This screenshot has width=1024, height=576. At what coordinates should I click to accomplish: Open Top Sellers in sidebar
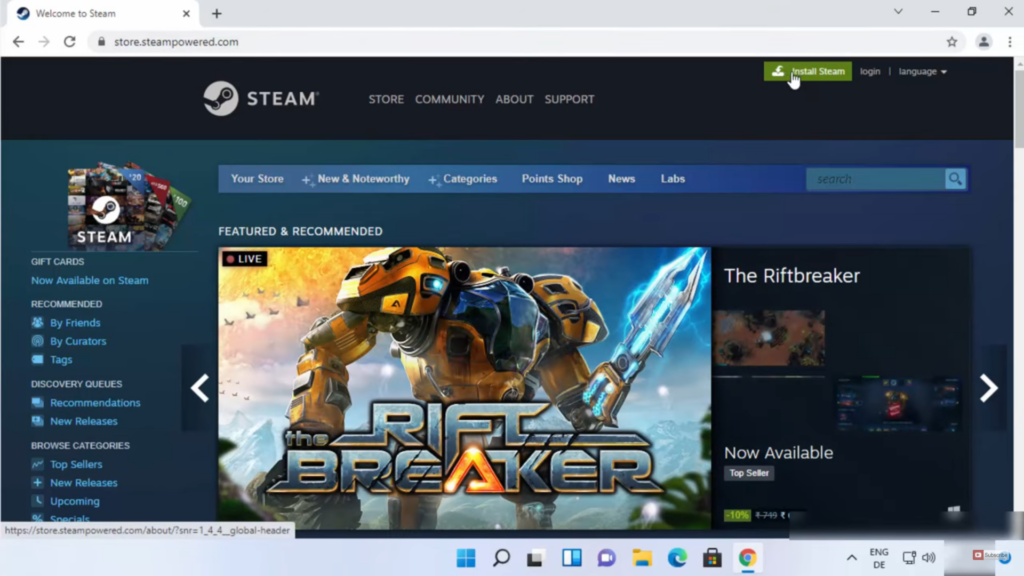pyautogui.click(x=76, y=464)
